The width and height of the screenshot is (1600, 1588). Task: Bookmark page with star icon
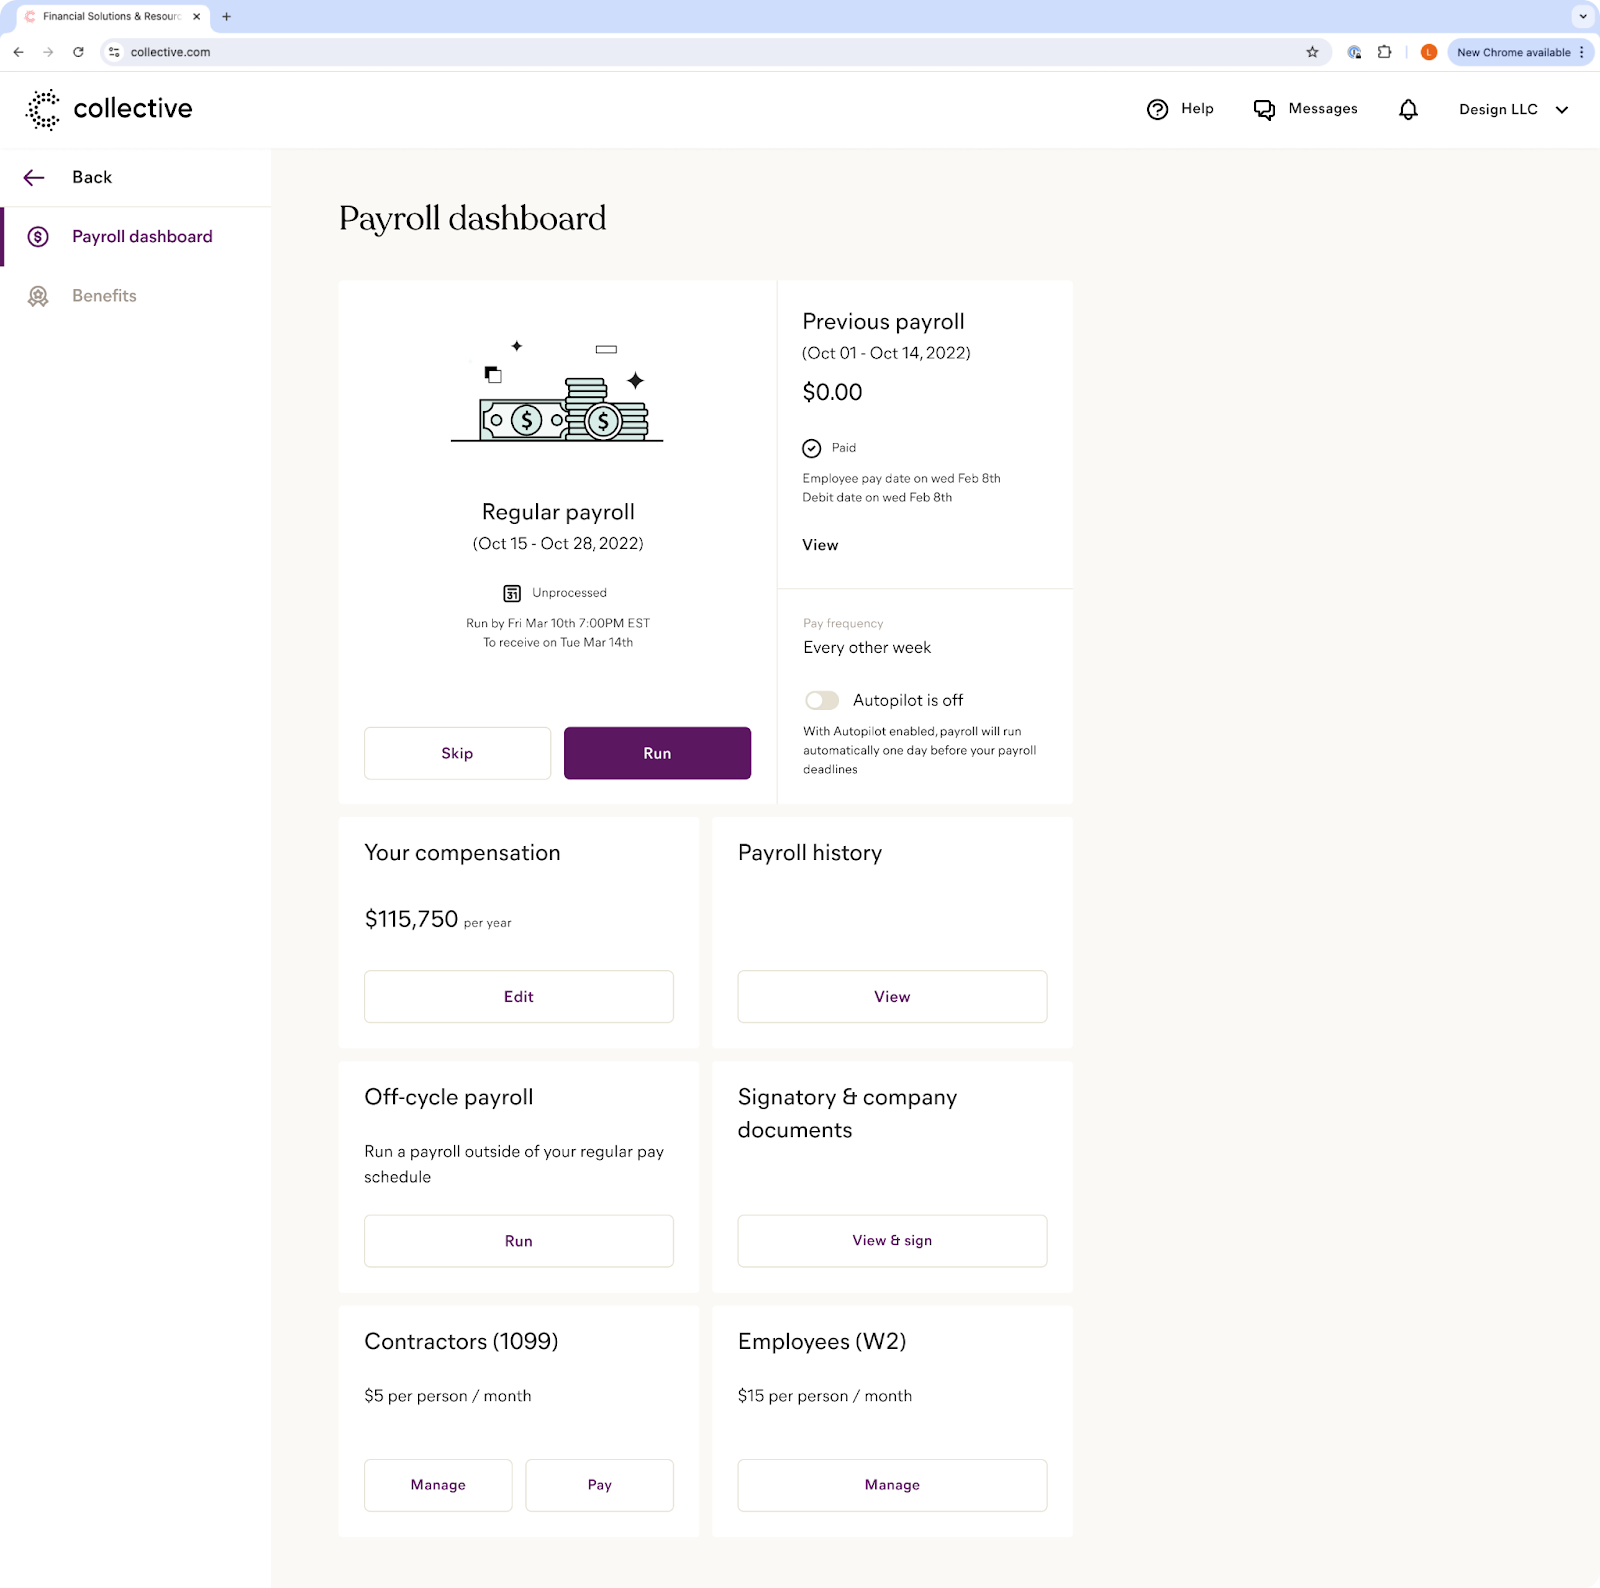1312,52
